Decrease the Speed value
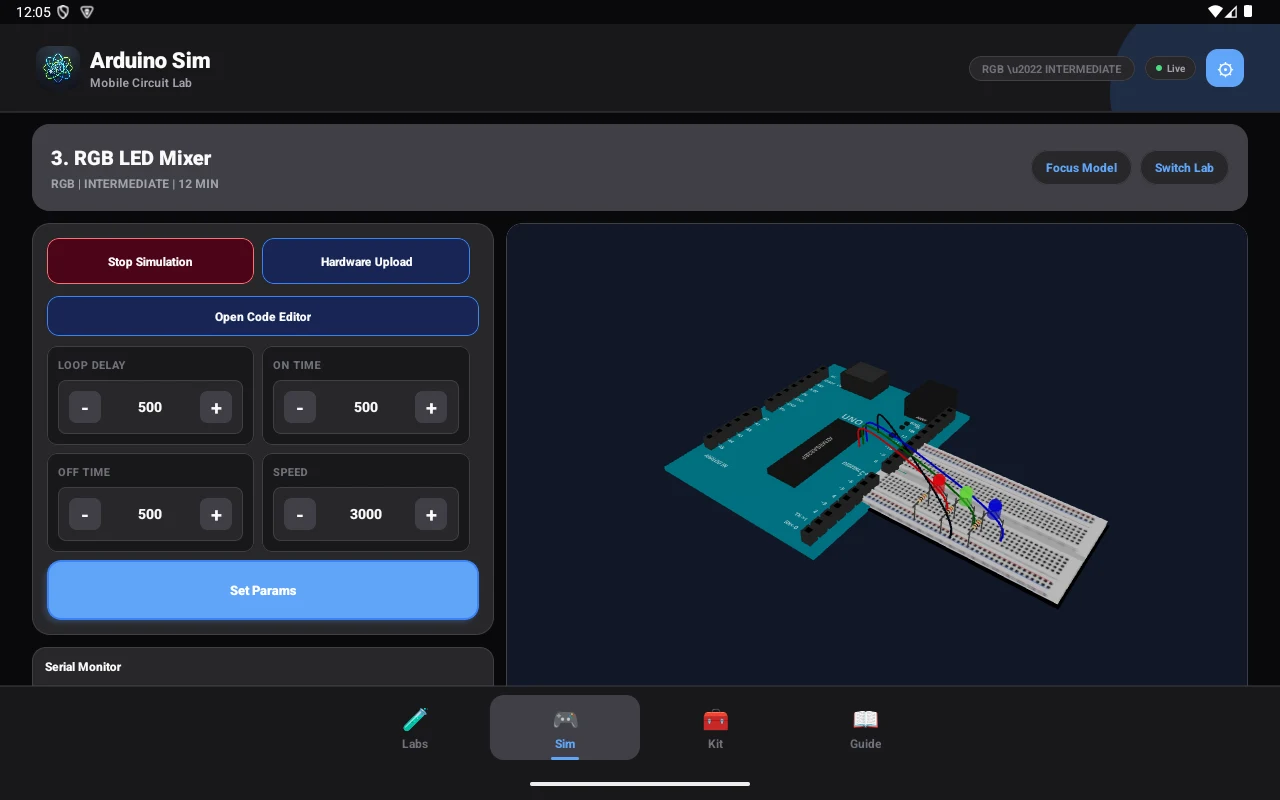Image resolution: width=1280 pixels, height=800 pixels. pyautogui.click(x=300, y=514)
